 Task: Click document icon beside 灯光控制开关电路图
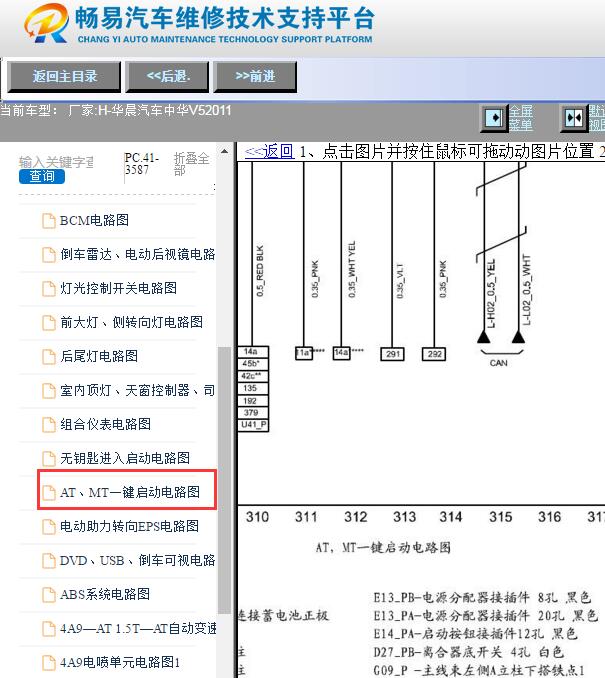[48, 288]
